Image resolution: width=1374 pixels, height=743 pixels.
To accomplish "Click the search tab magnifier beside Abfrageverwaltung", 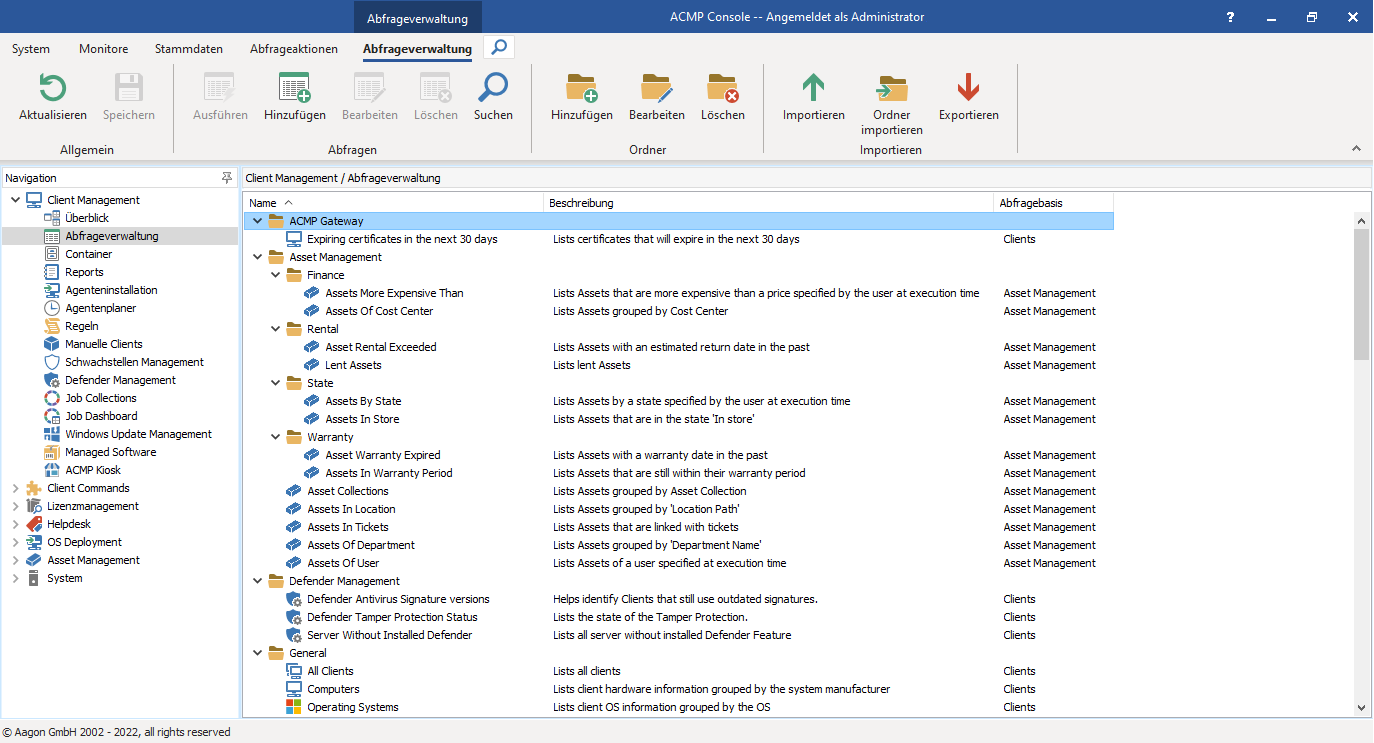I will pyautogui.click(x=499, y=47).
